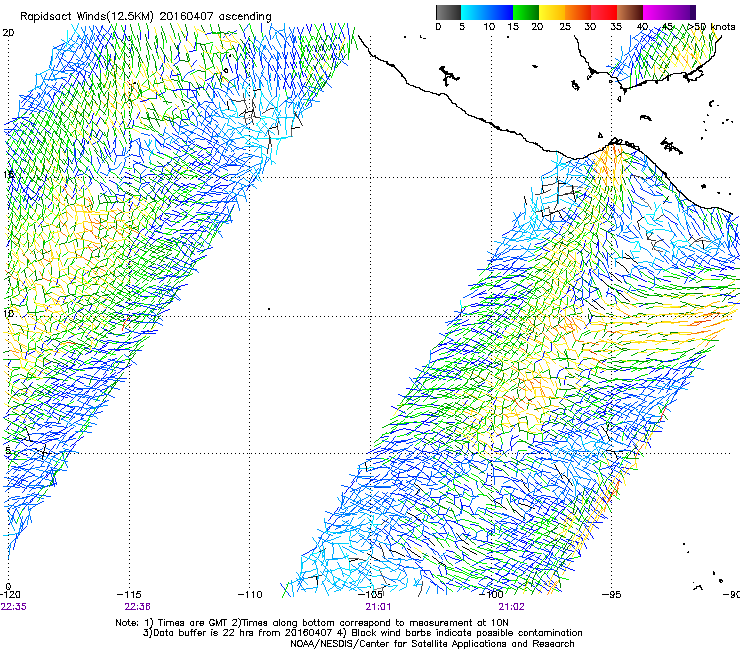Pick the red 30–35 knots legend segment
The image size is (740, 650).
(604, 12)
